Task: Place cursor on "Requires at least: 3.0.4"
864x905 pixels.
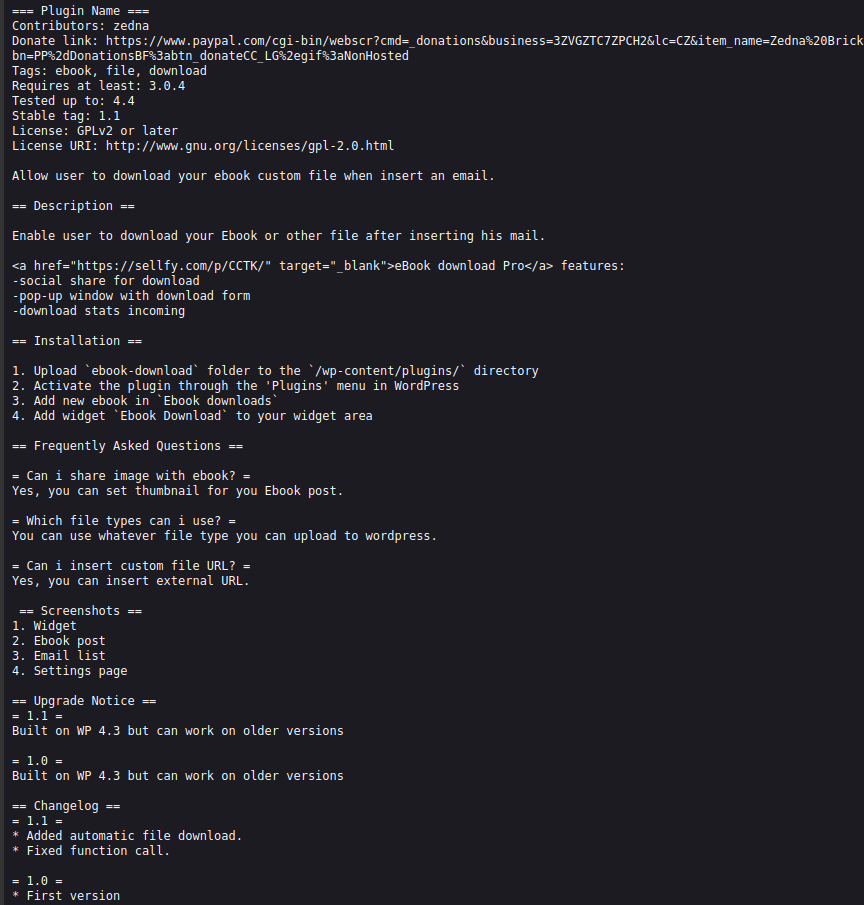Action: click(99, 86)
